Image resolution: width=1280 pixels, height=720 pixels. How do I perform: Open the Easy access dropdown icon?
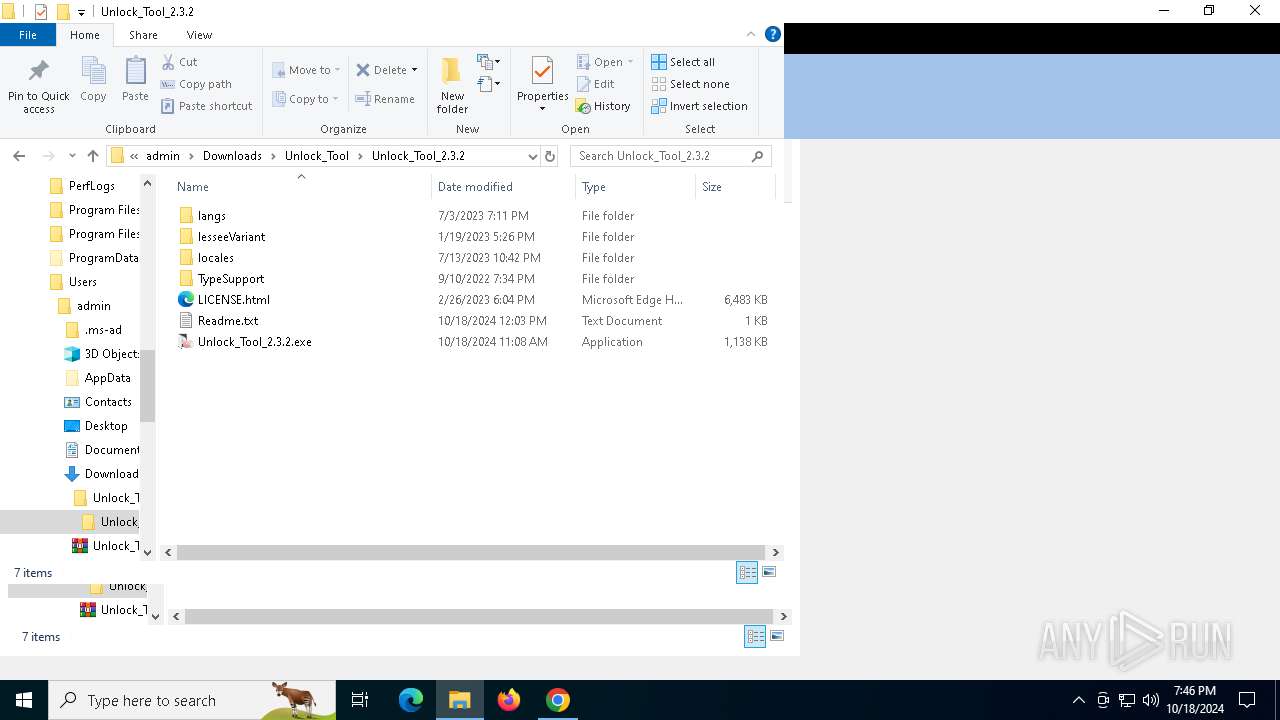[489, 84]
